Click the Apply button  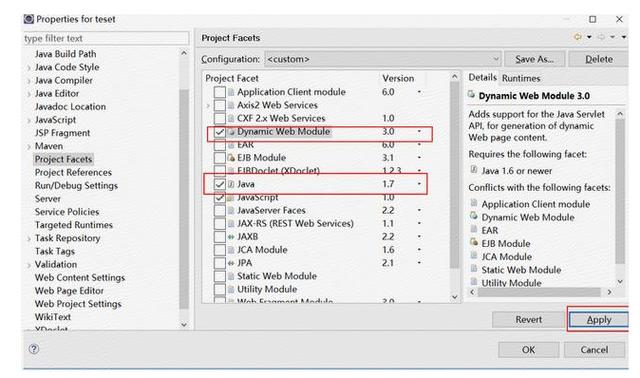[x=598, y=320]
